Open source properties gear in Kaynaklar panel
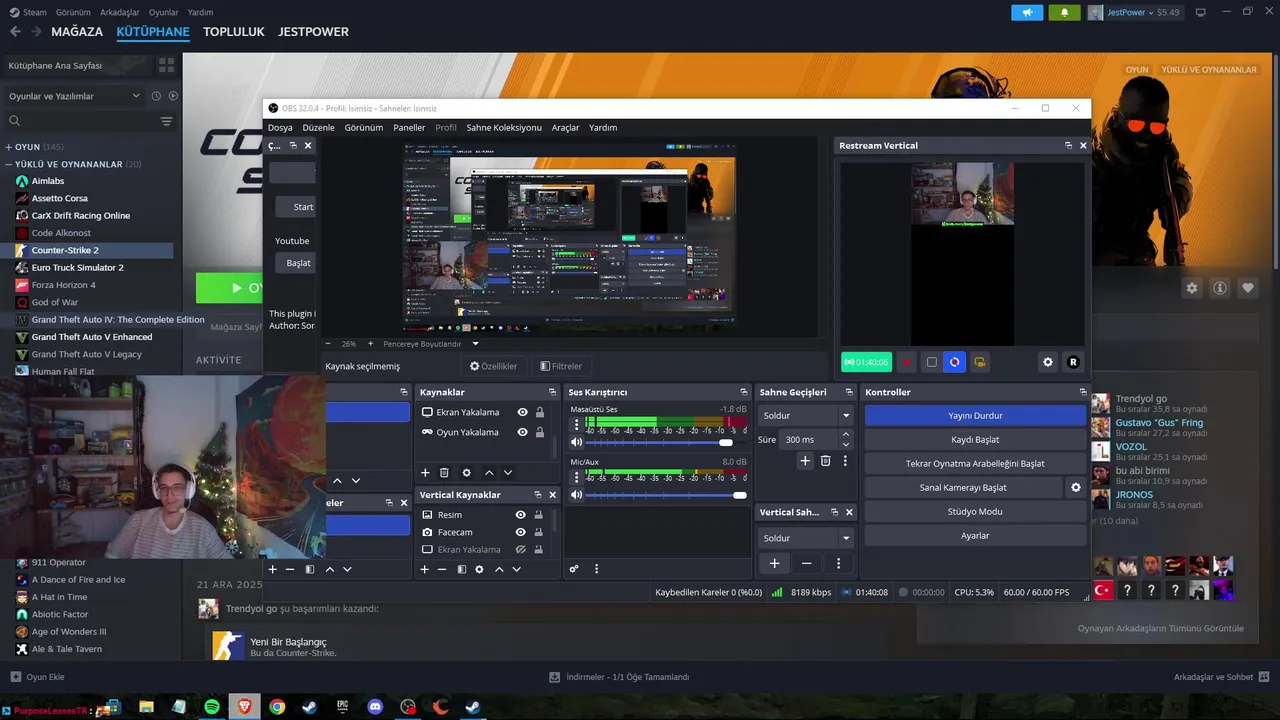Screen dimensions: 1280x720 (466, 473)
